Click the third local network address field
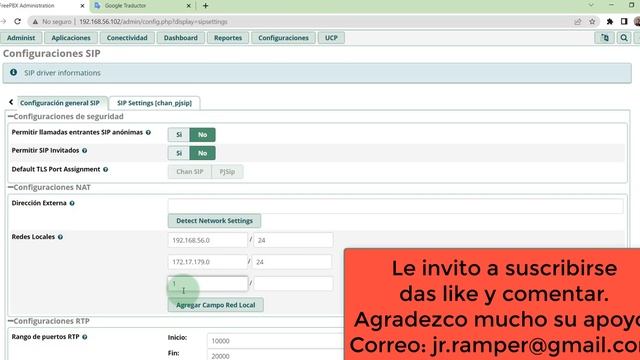The image size is (640, 360). click(207, 284)
